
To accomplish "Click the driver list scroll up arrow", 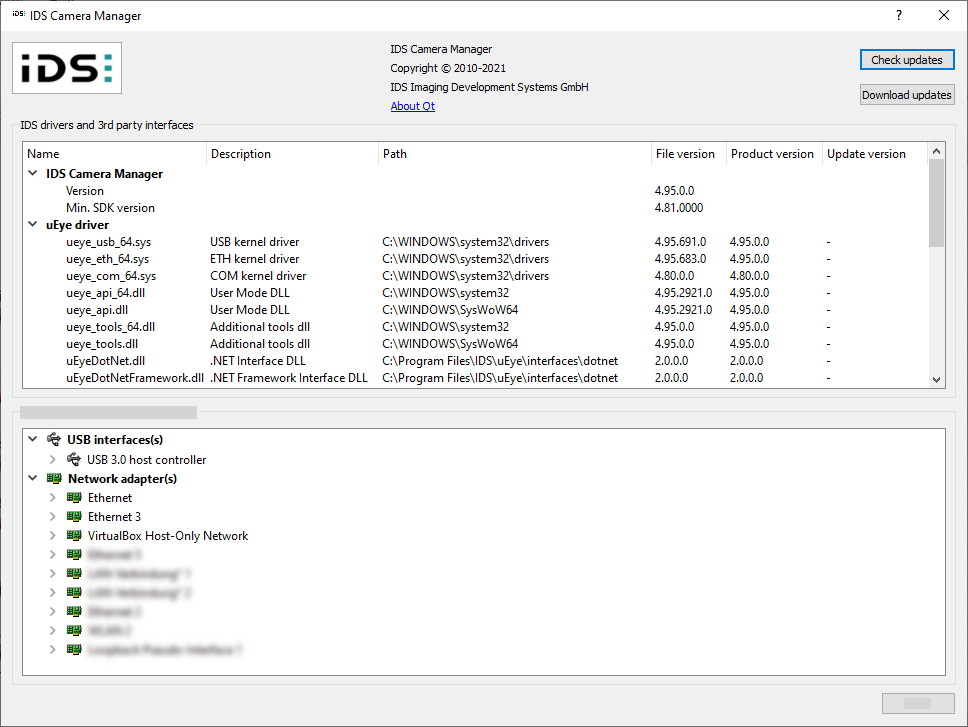I will [937, 151].
